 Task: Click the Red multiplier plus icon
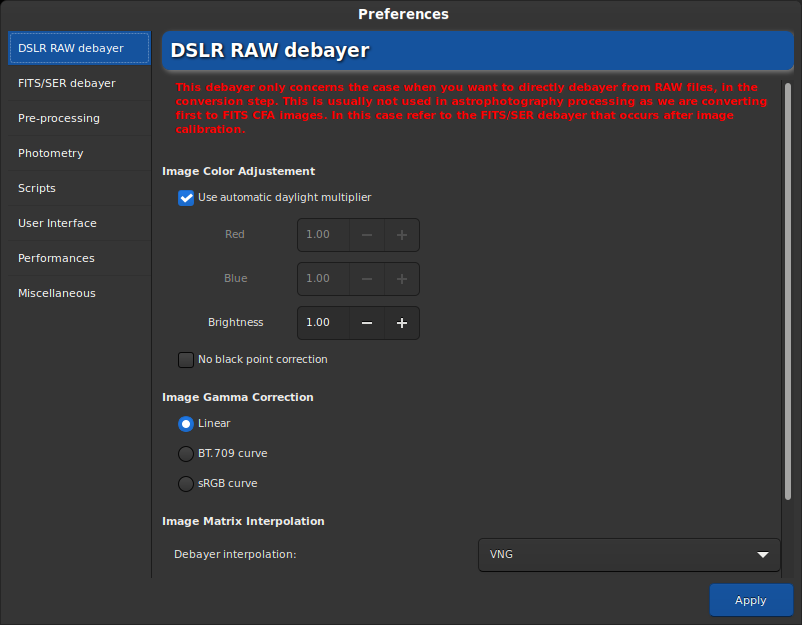pos(402,235)
